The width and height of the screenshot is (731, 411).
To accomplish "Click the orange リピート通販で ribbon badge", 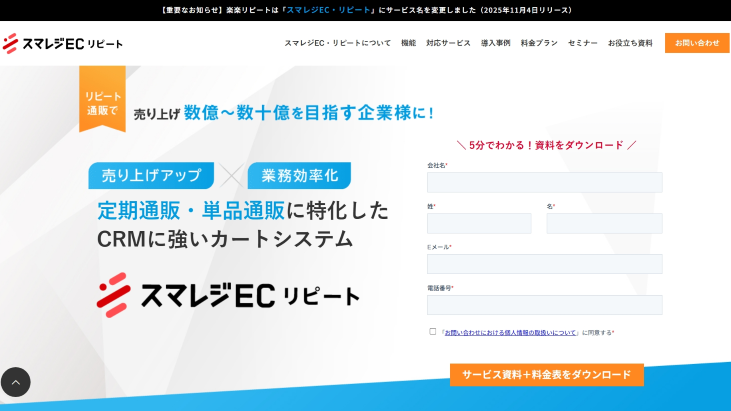I will point(102,99).
